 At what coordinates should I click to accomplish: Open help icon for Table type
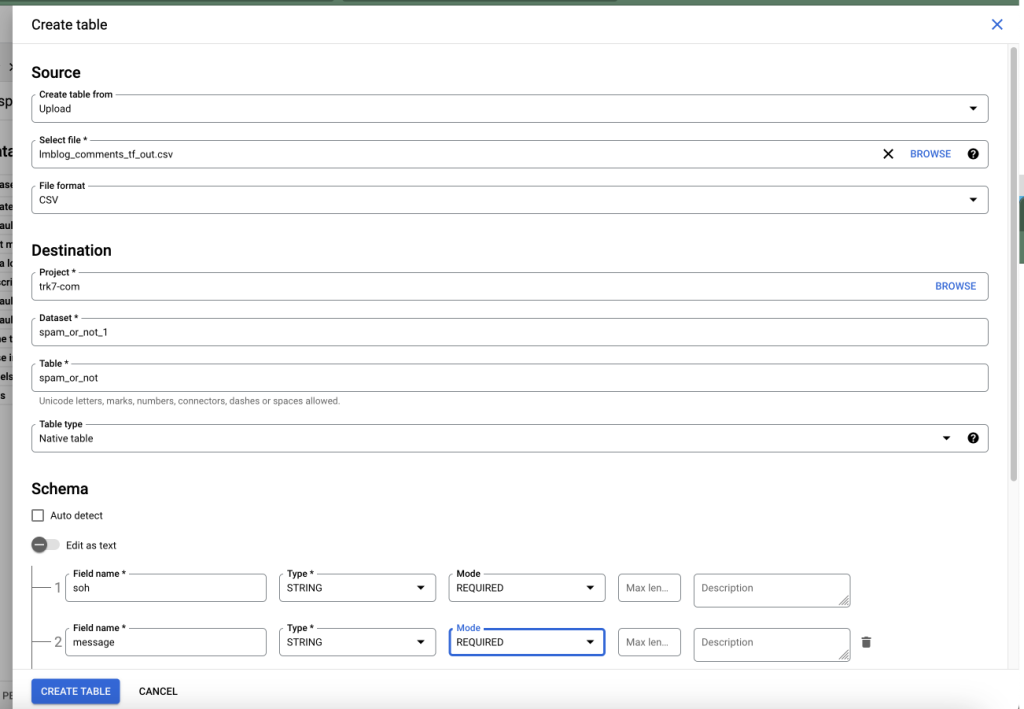pyautogui.click(x=973, y=438)
